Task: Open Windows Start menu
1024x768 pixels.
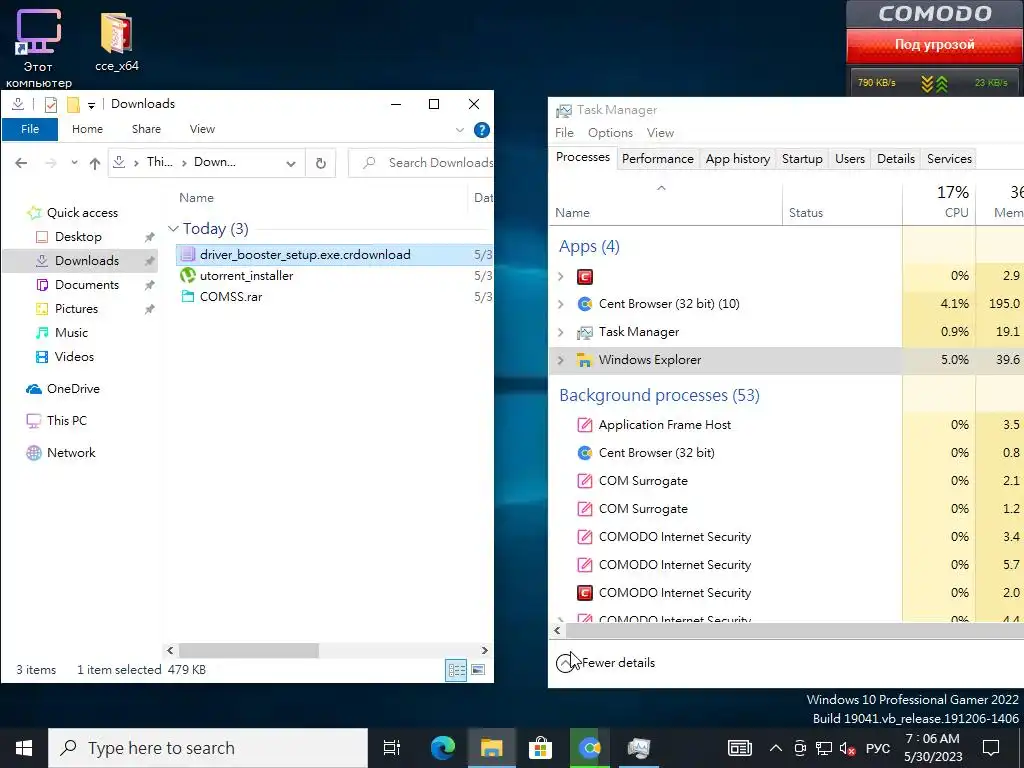Action: (24, 748)
